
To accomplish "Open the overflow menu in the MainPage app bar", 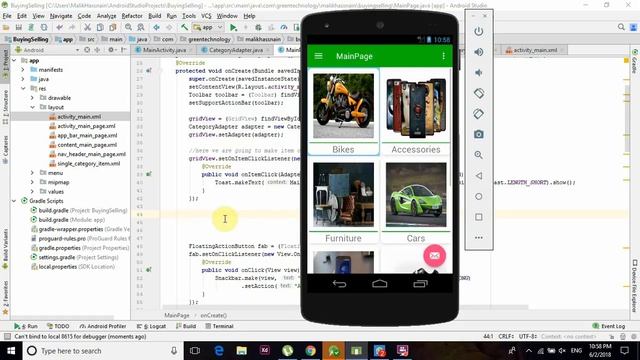I will [x=443, y=56].
